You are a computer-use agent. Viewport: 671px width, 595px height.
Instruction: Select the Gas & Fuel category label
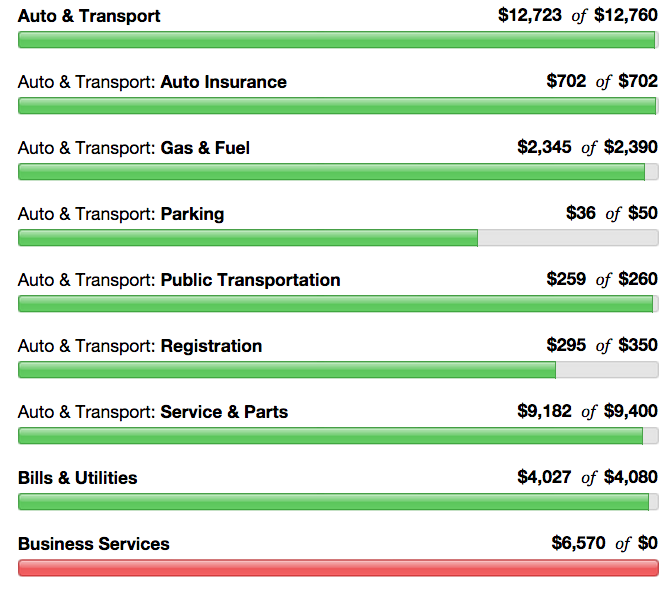[x=205, y=148]
